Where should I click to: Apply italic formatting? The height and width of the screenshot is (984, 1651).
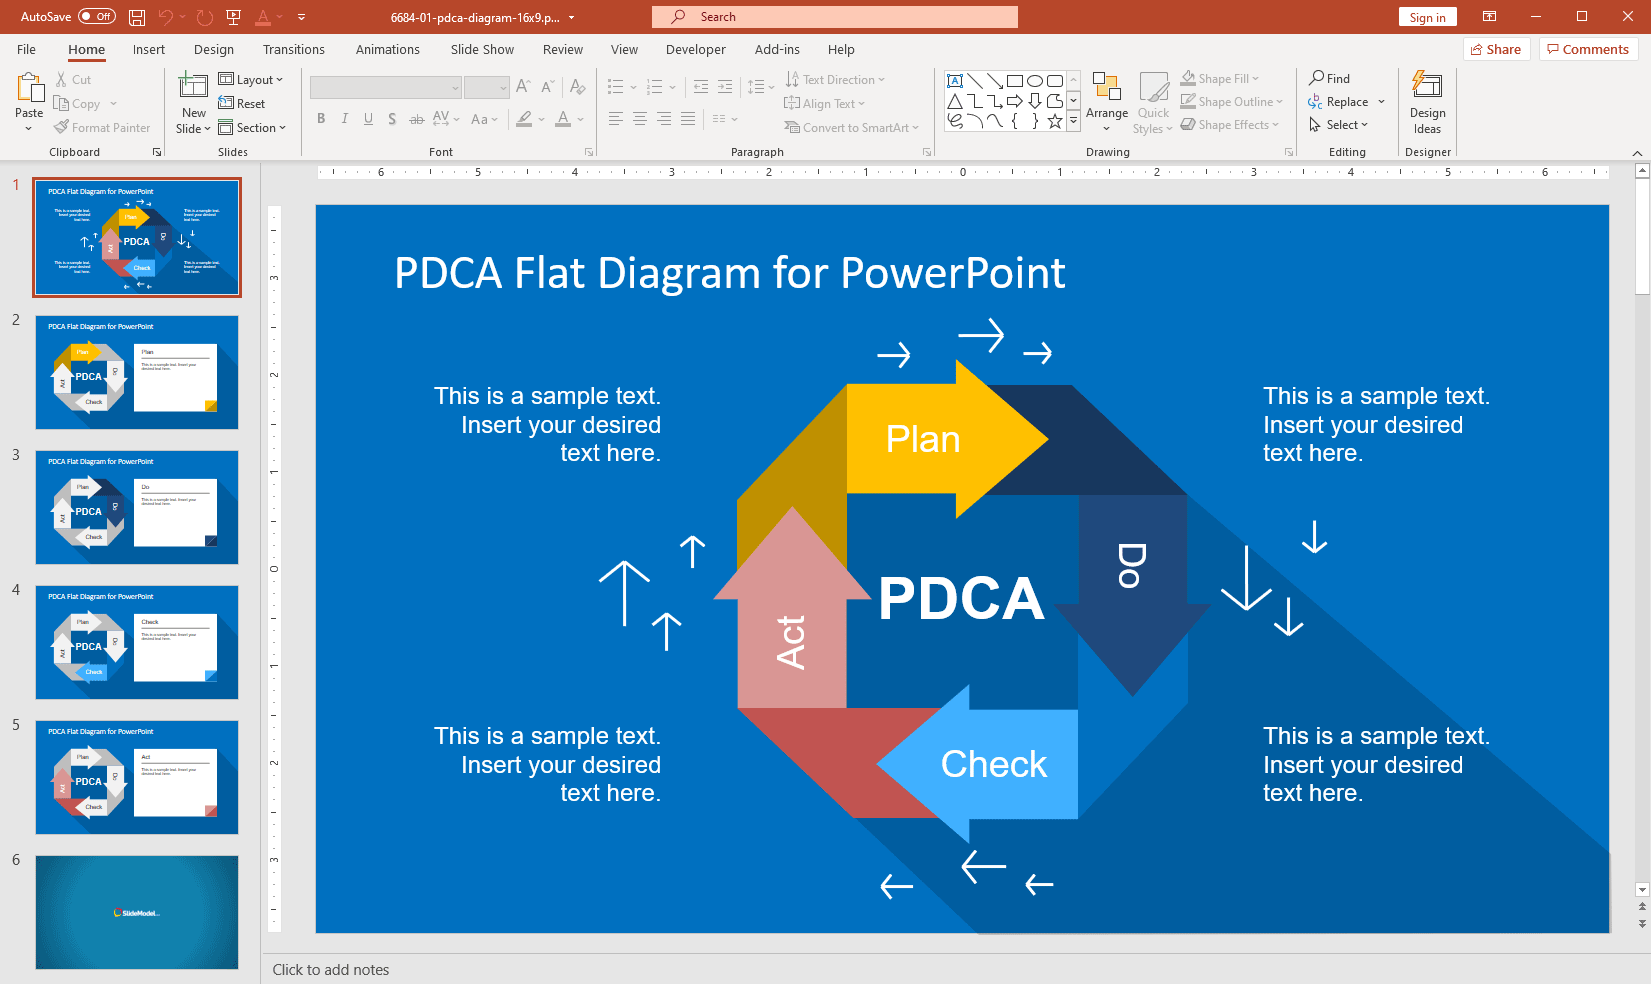click(344, 119)
